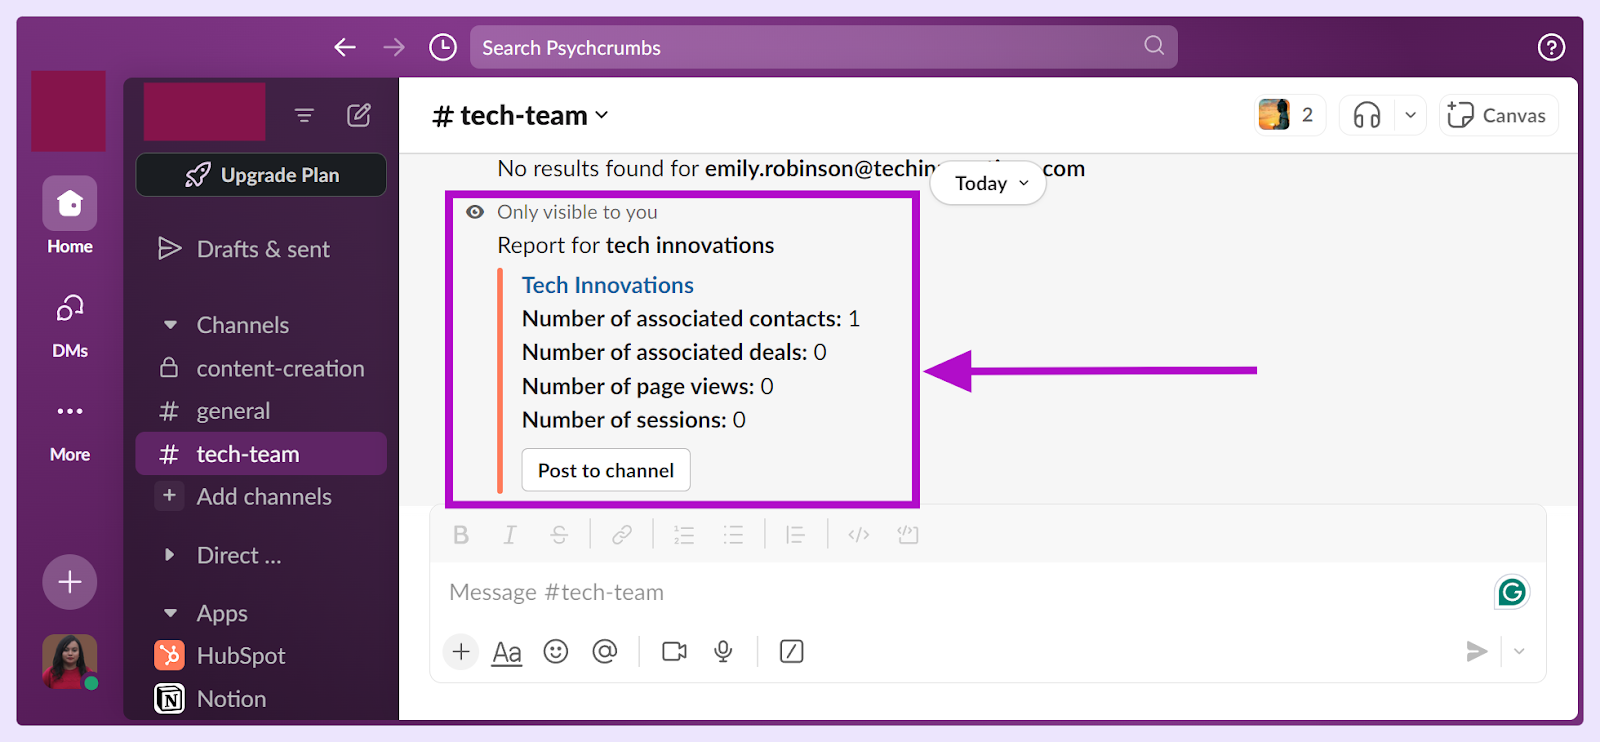Click the Grammarly icon in message box
The width and height of the screenshot is (1600, 742).
coord(1512,592)
